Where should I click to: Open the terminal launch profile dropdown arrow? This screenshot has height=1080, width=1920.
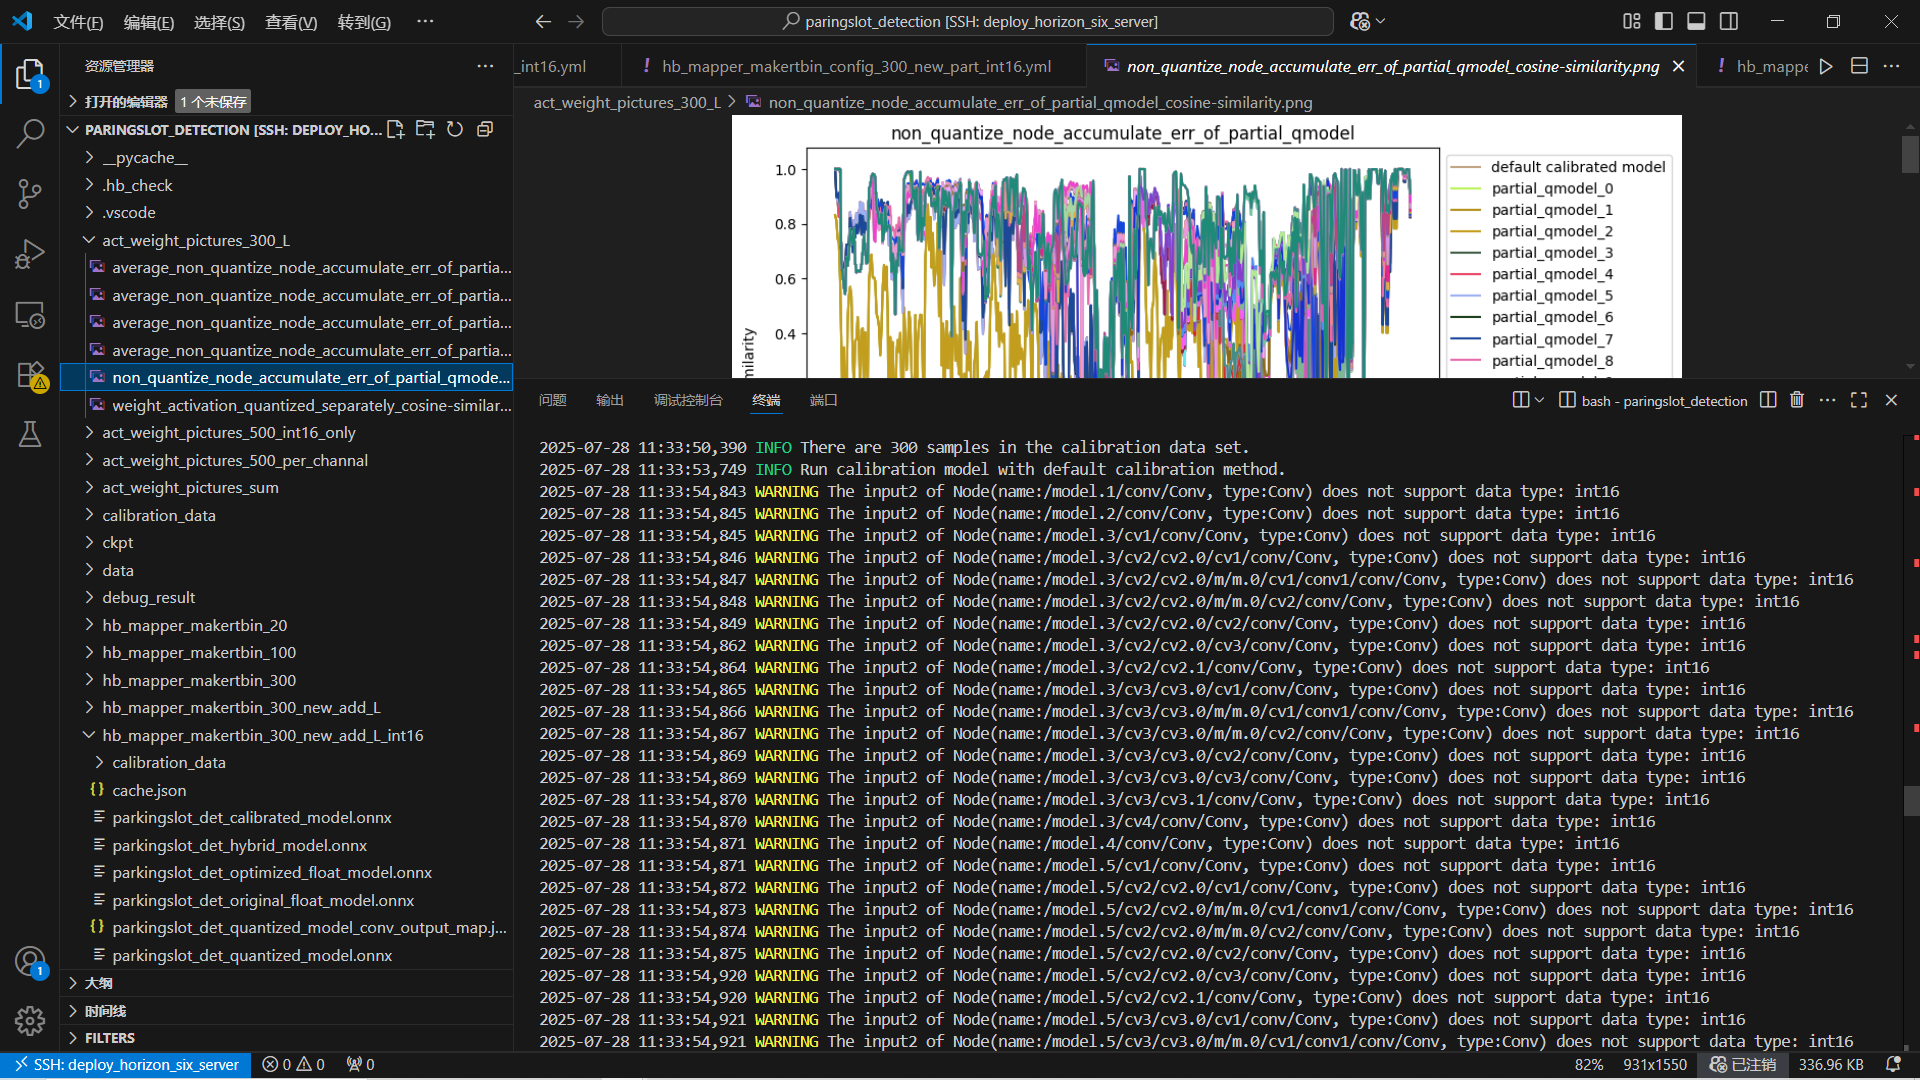tap(1540, 400)
